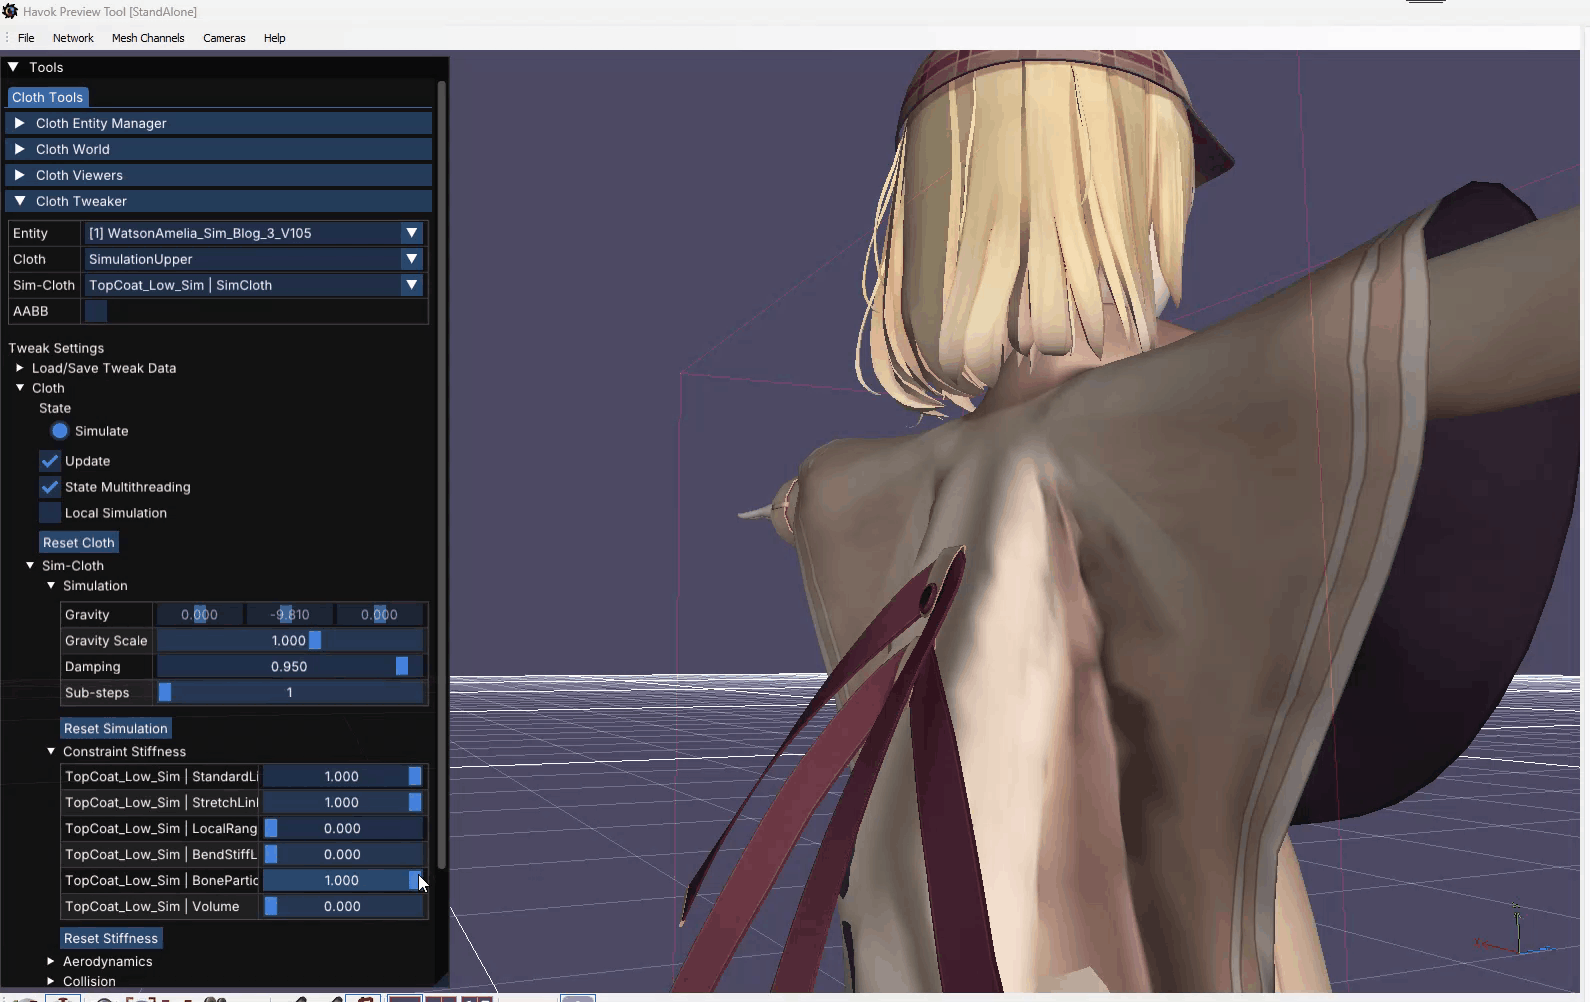Uncheck State Multithreading
This screenshot has width=1590, height=1002.
click(50, 487)
